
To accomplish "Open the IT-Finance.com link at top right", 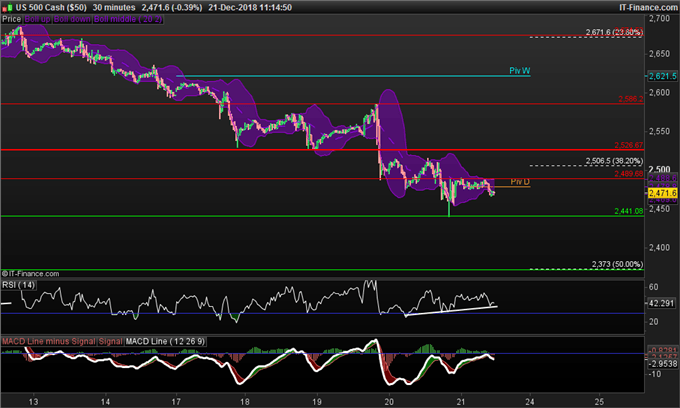I will click(649, 7).
